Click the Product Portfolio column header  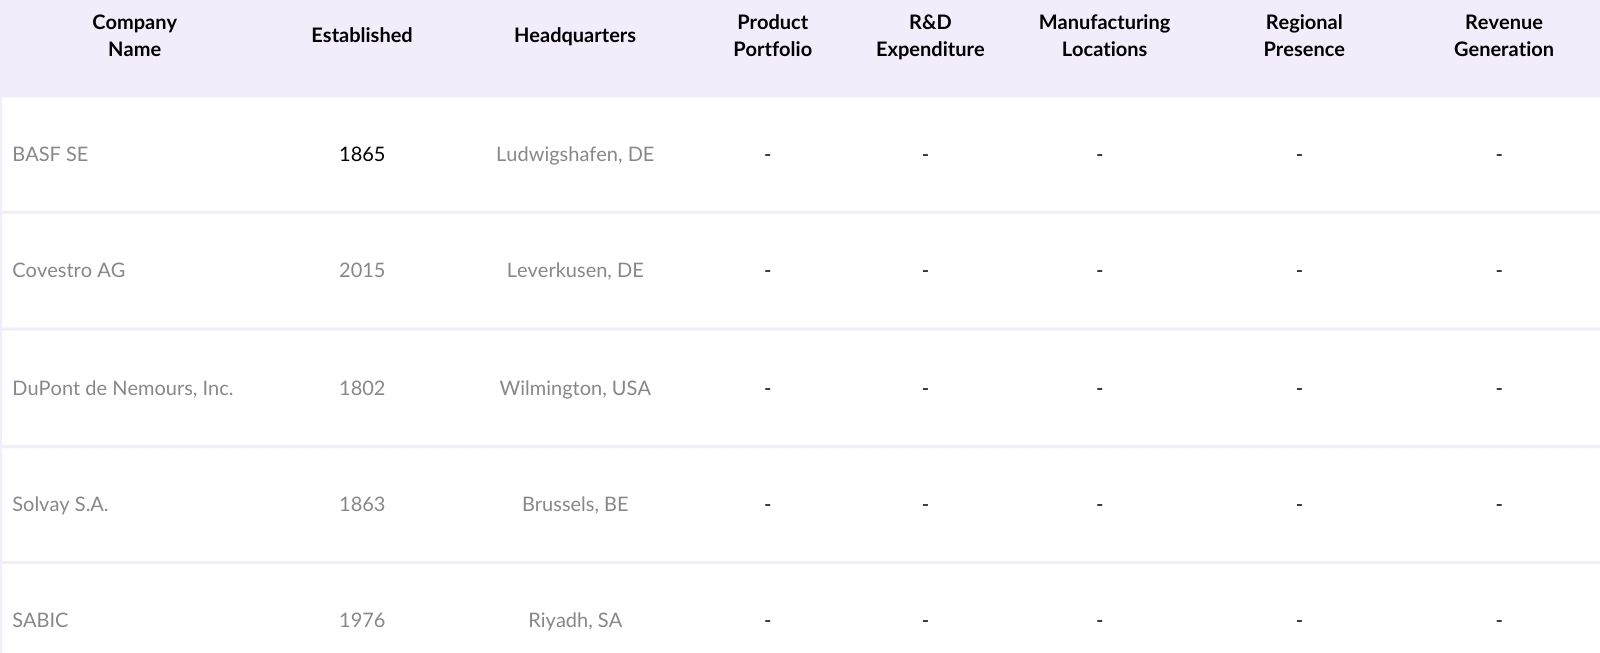click(772, 36)
